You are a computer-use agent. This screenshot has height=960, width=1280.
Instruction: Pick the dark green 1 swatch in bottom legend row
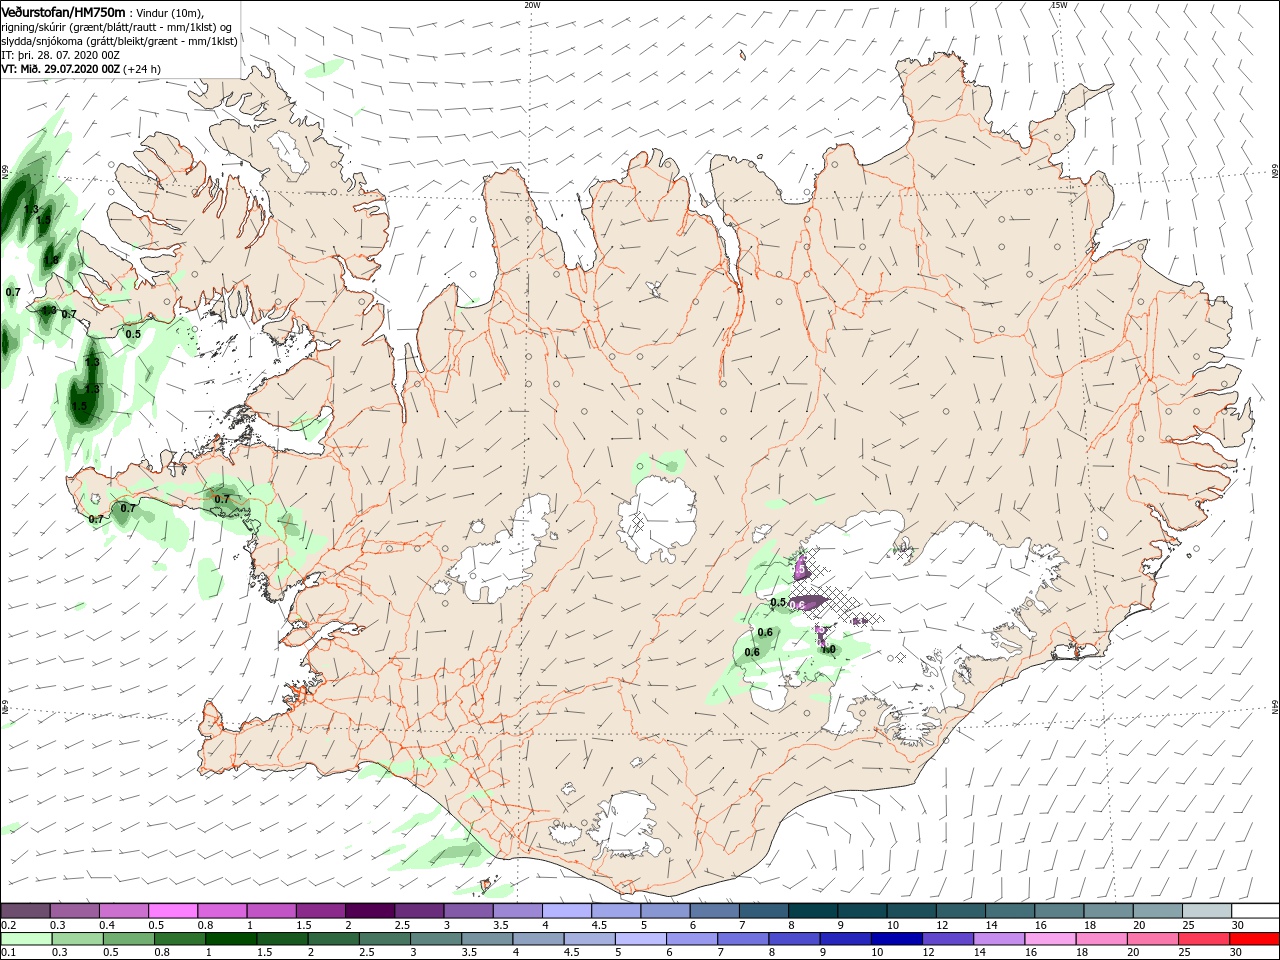pyautogui.click(x=231, y=939)
